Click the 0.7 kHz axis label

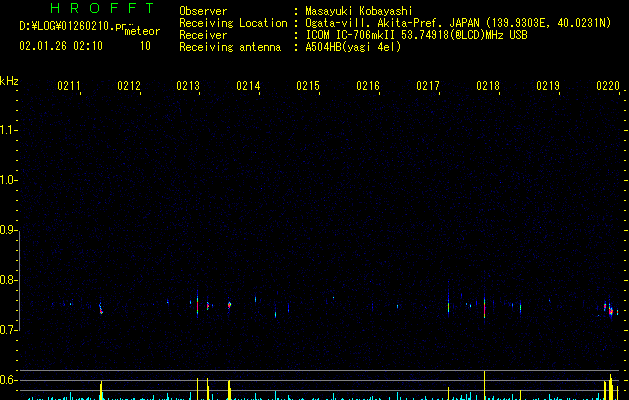[8, 330]
